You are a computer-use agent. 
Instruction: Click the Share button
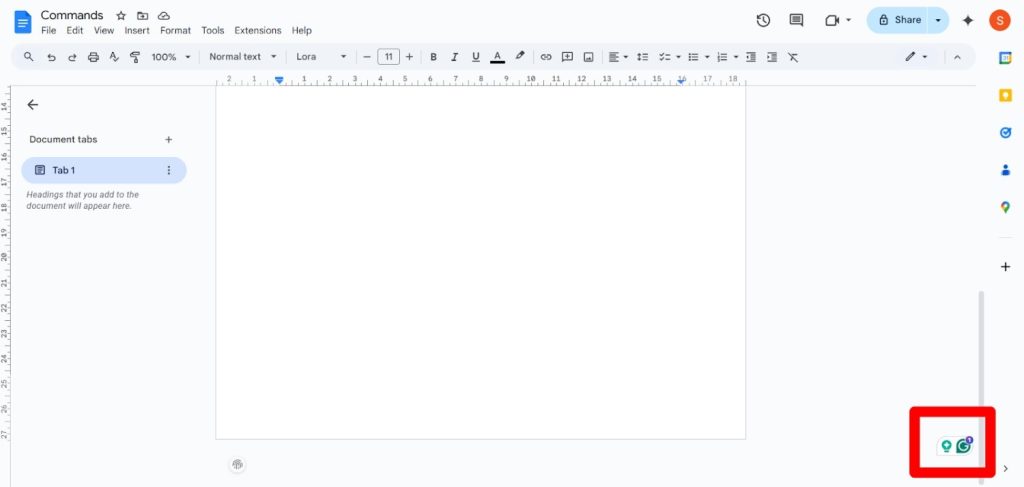[x=899, y=20]
